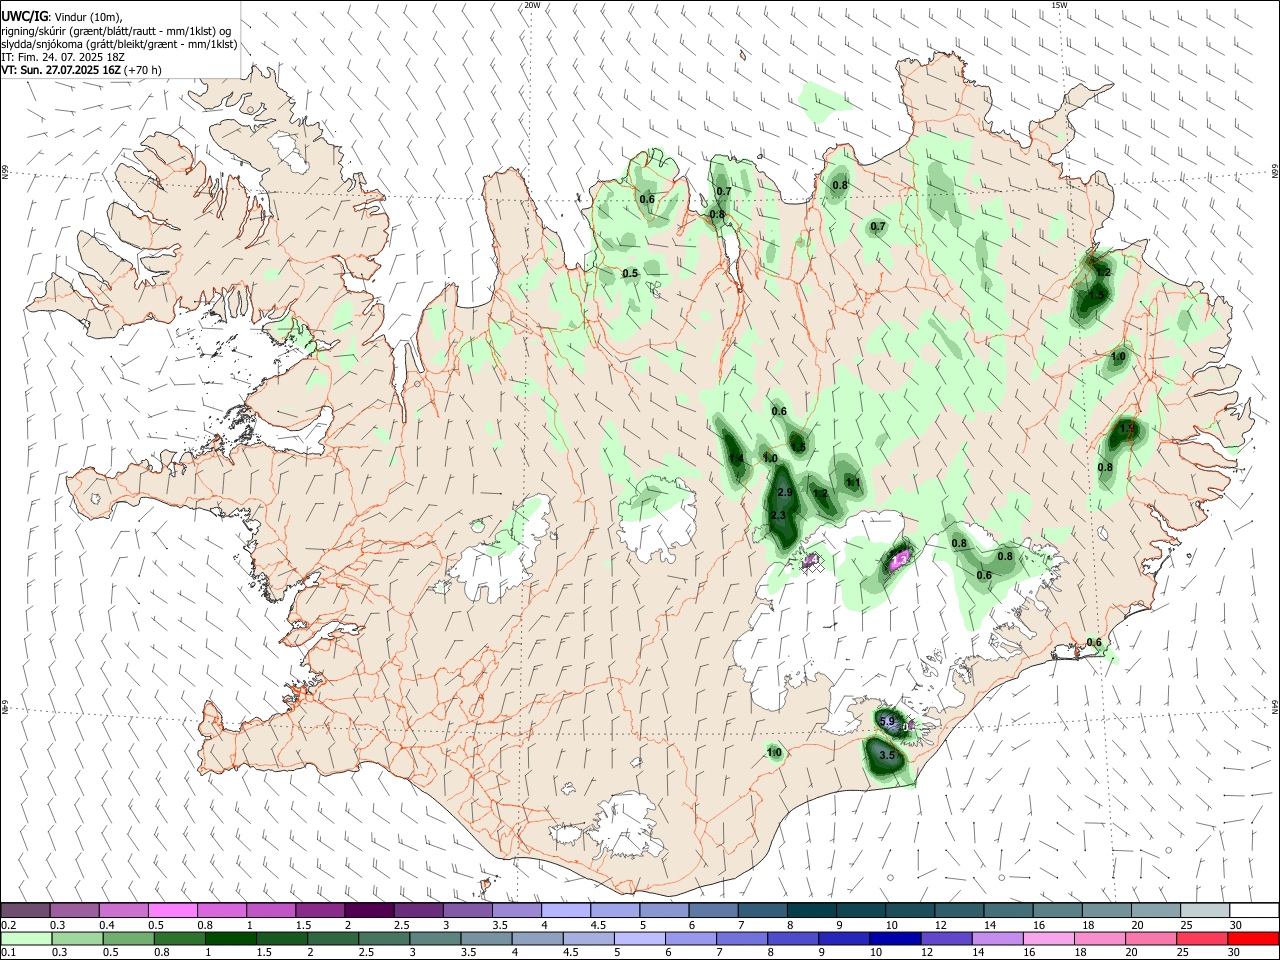Click the 2.9 rainfall value on the map

785,493
